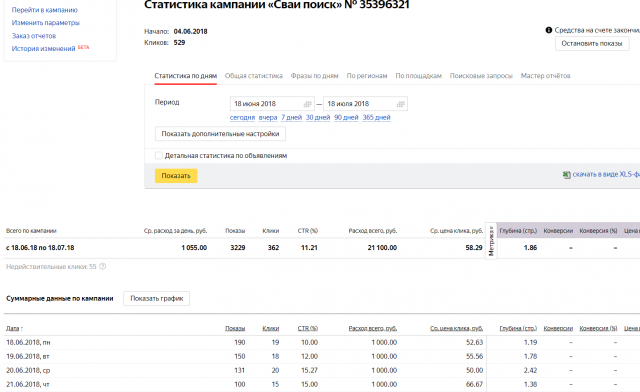Choose the 7 дней period shortcut
Image resolution: width=640 pixels, height=392 pixels.
click(291, 118)
